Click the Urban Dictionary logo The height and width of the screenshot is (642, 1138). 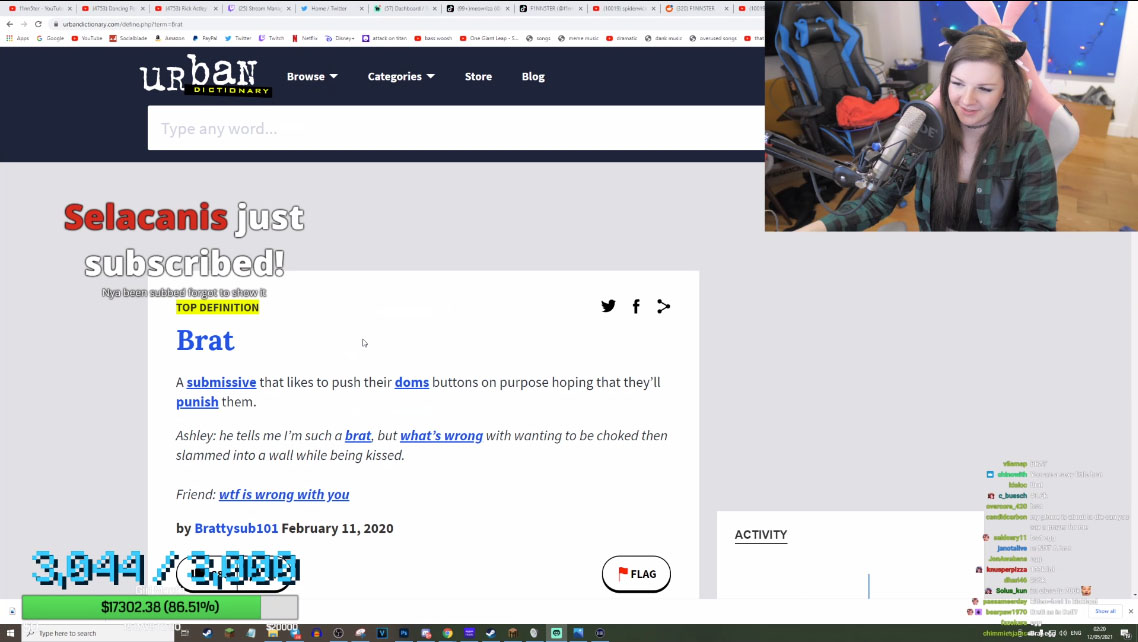205,75
